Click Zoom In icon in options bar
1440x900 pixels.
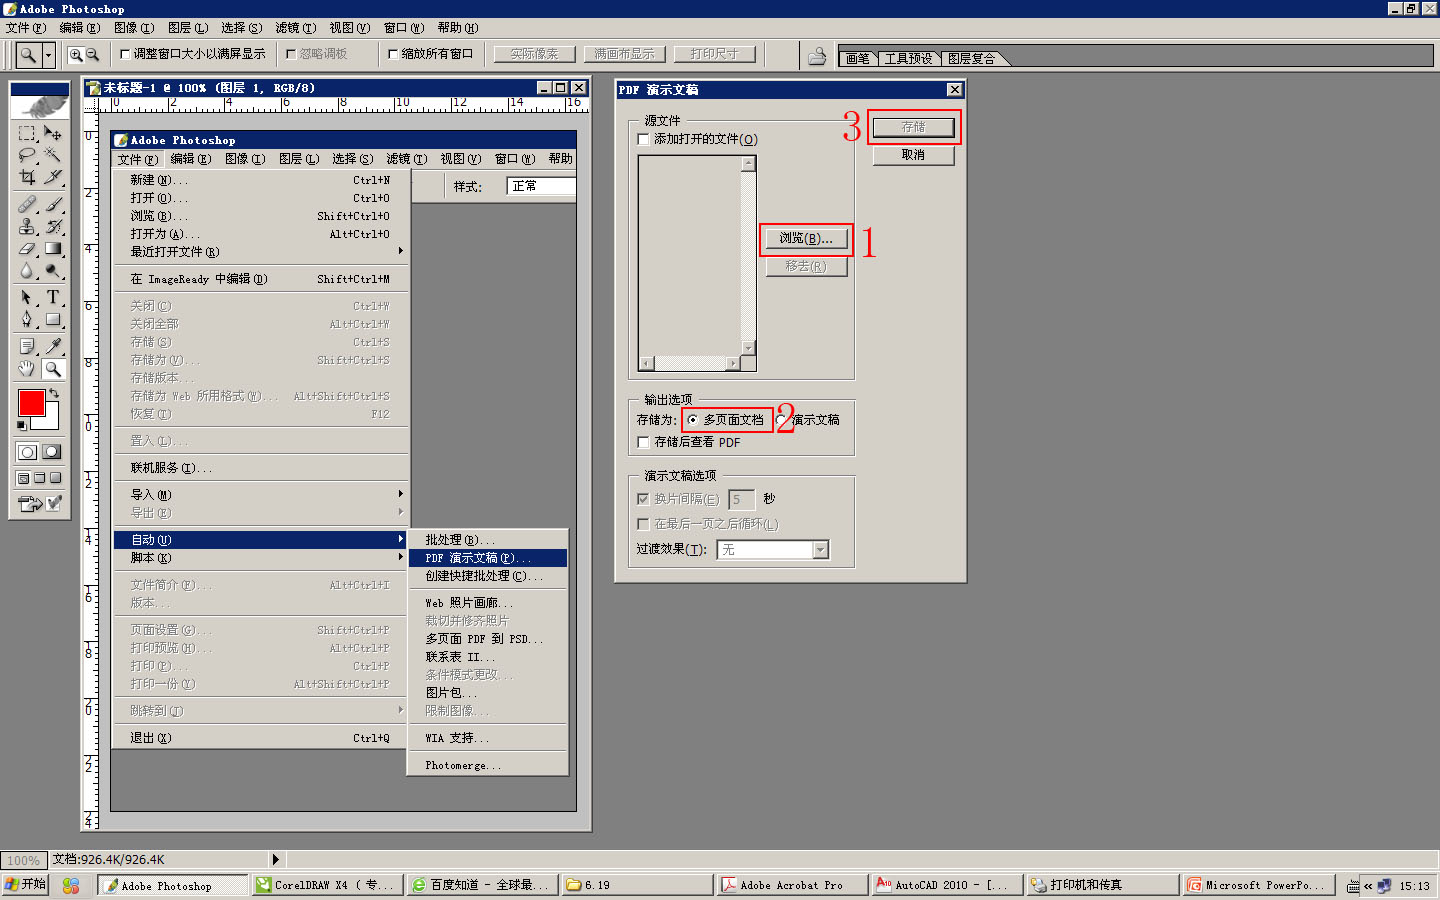76,54
